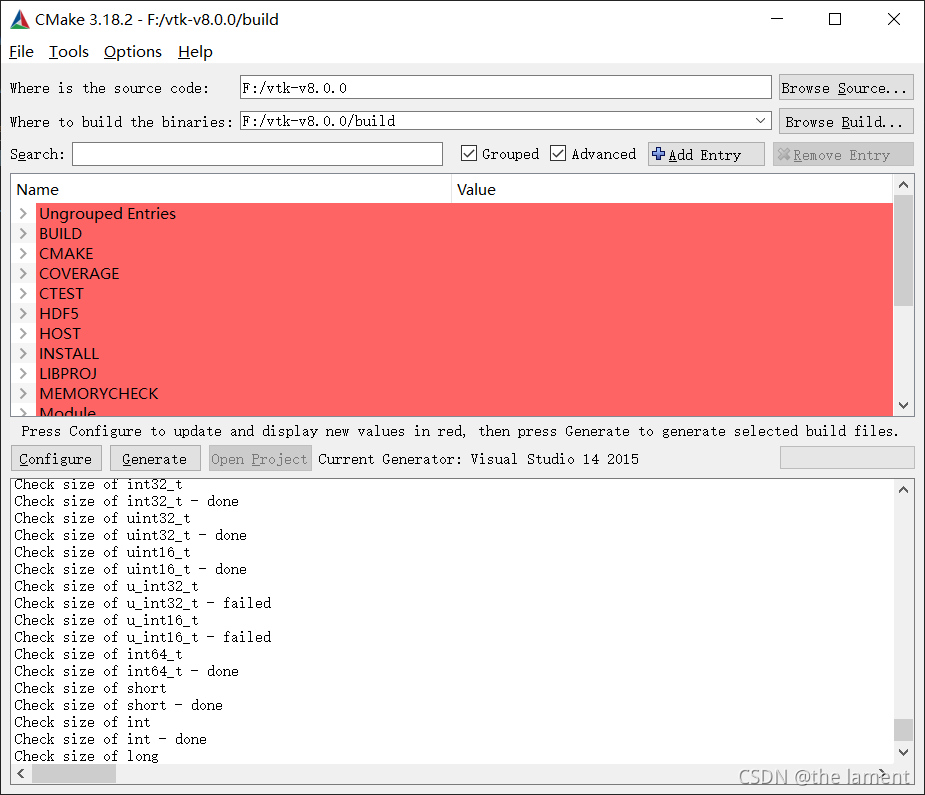Click the cache entries vertical scrollbar thumb

tap(903, 251)
